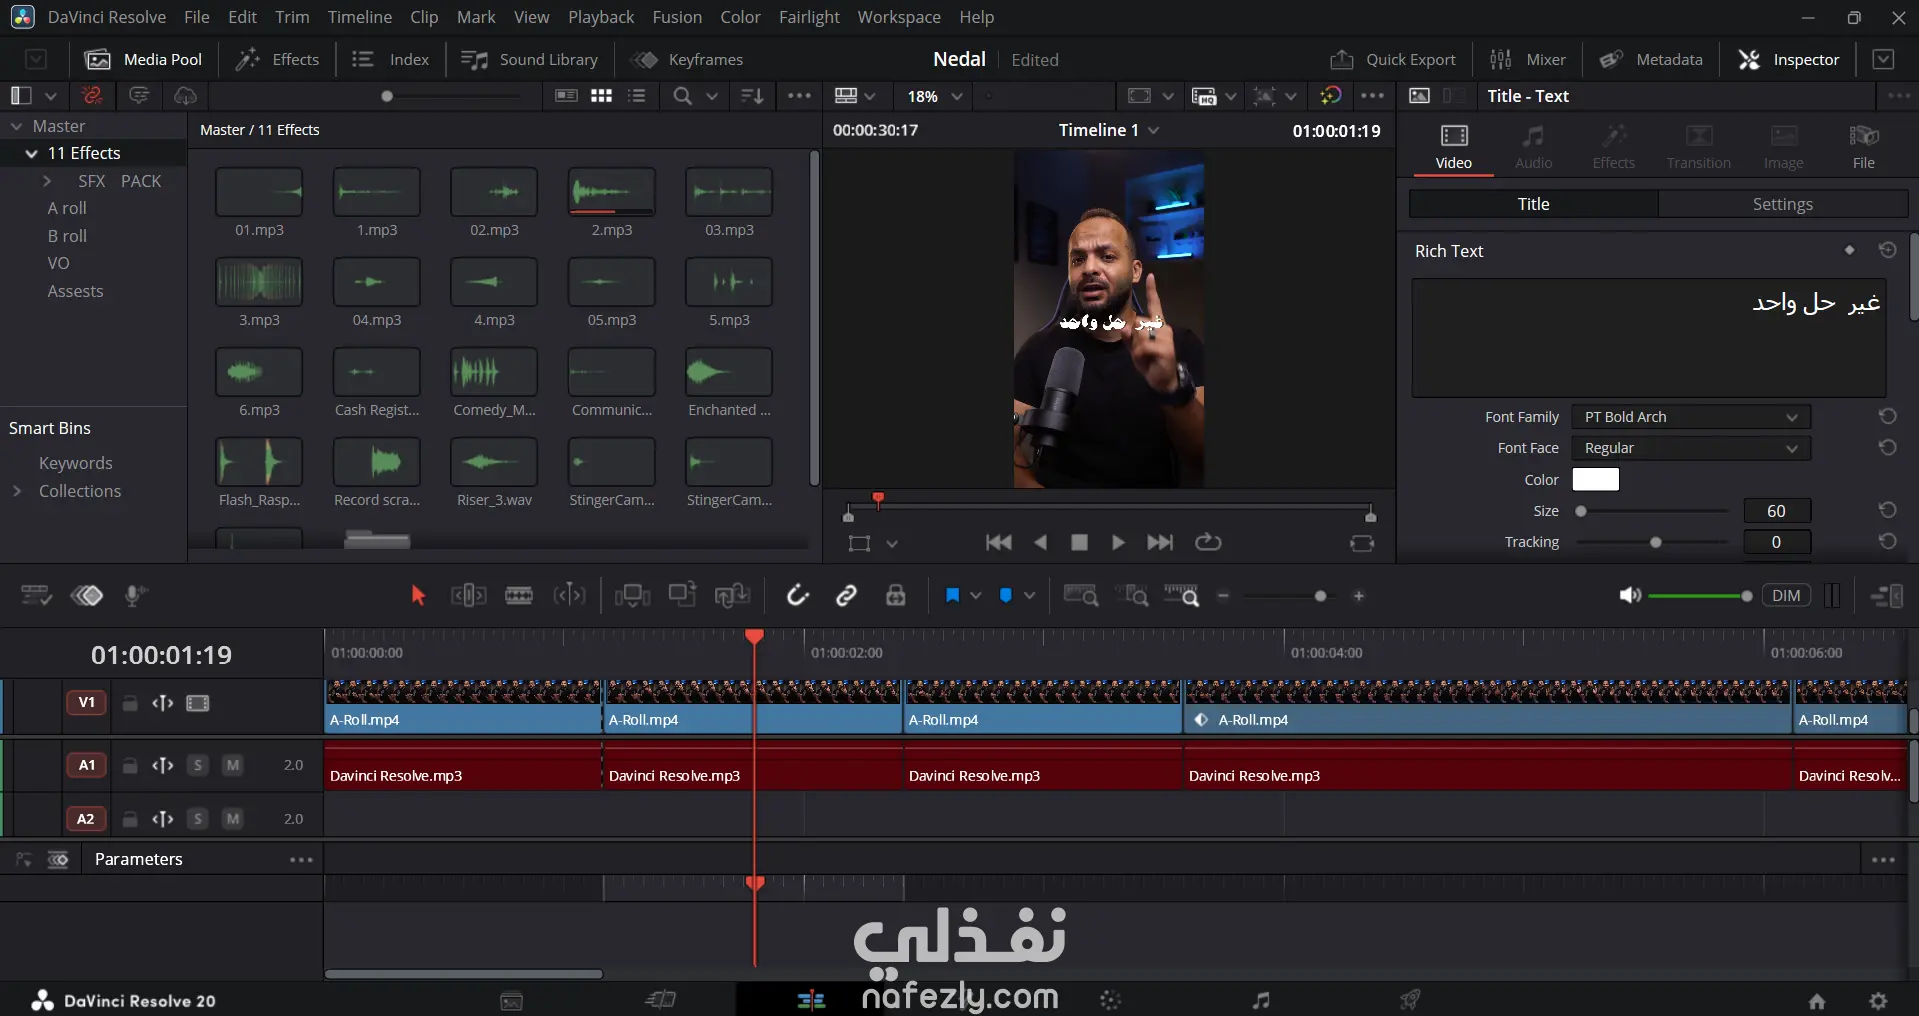
Task: Mute audio with the speaker icon
Action: pos(1630,596)
